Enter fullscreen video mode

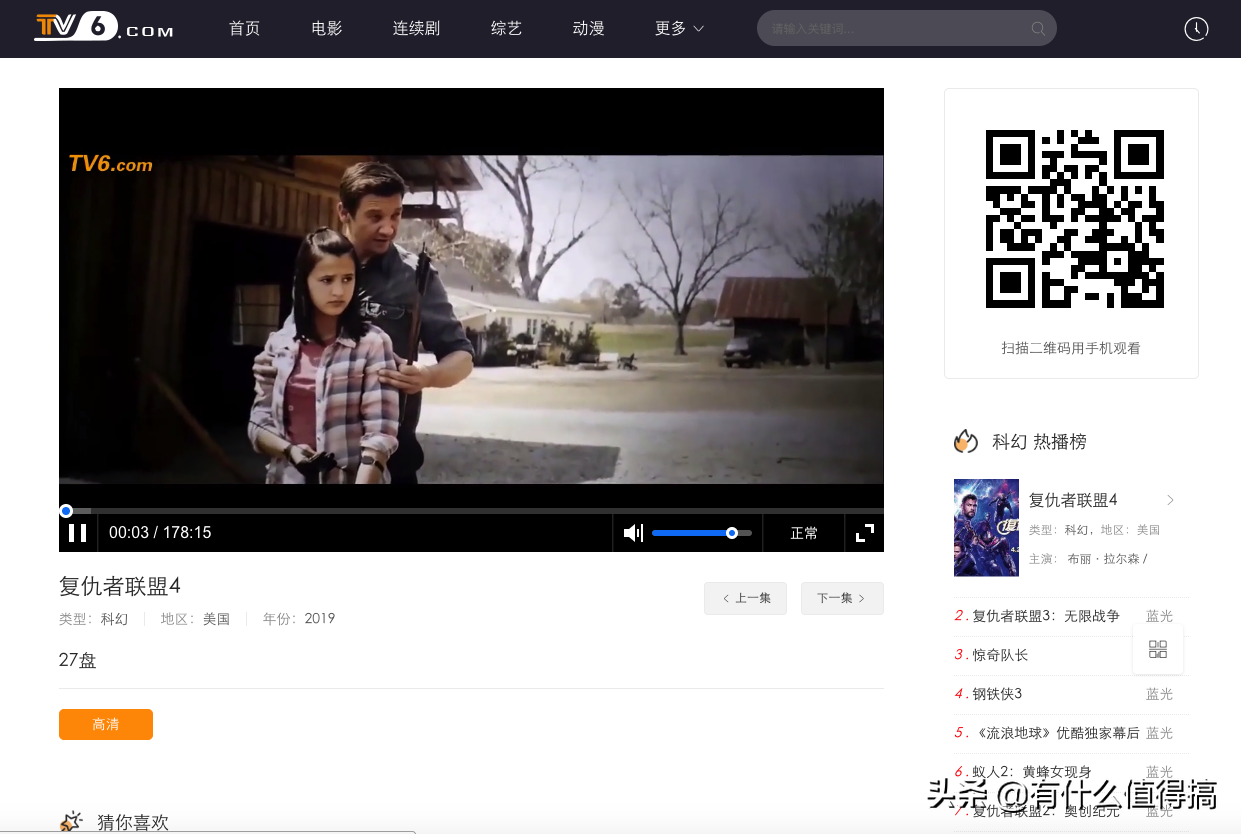865,533
